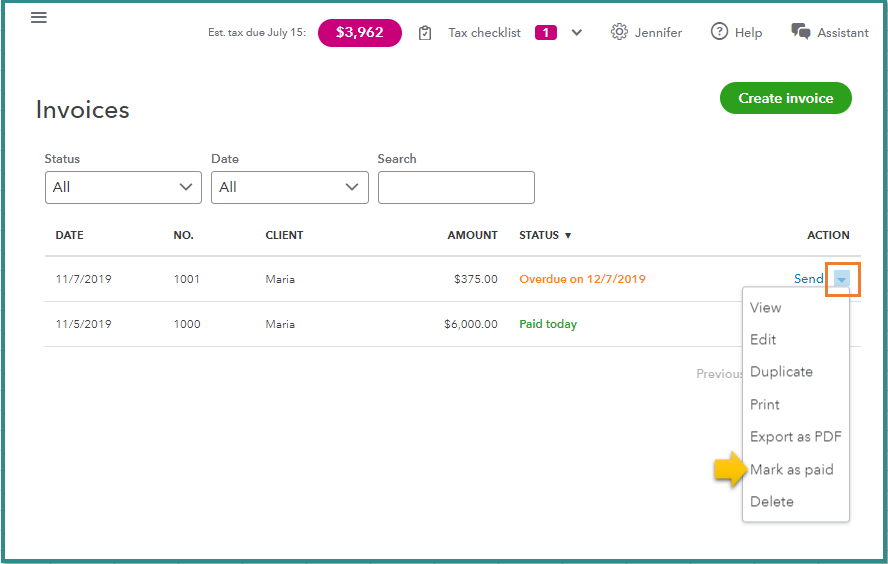Viewport: 888px width, 564px height.
Task: Click the action dropdown arrow beside Send
Action: [842, 280]
